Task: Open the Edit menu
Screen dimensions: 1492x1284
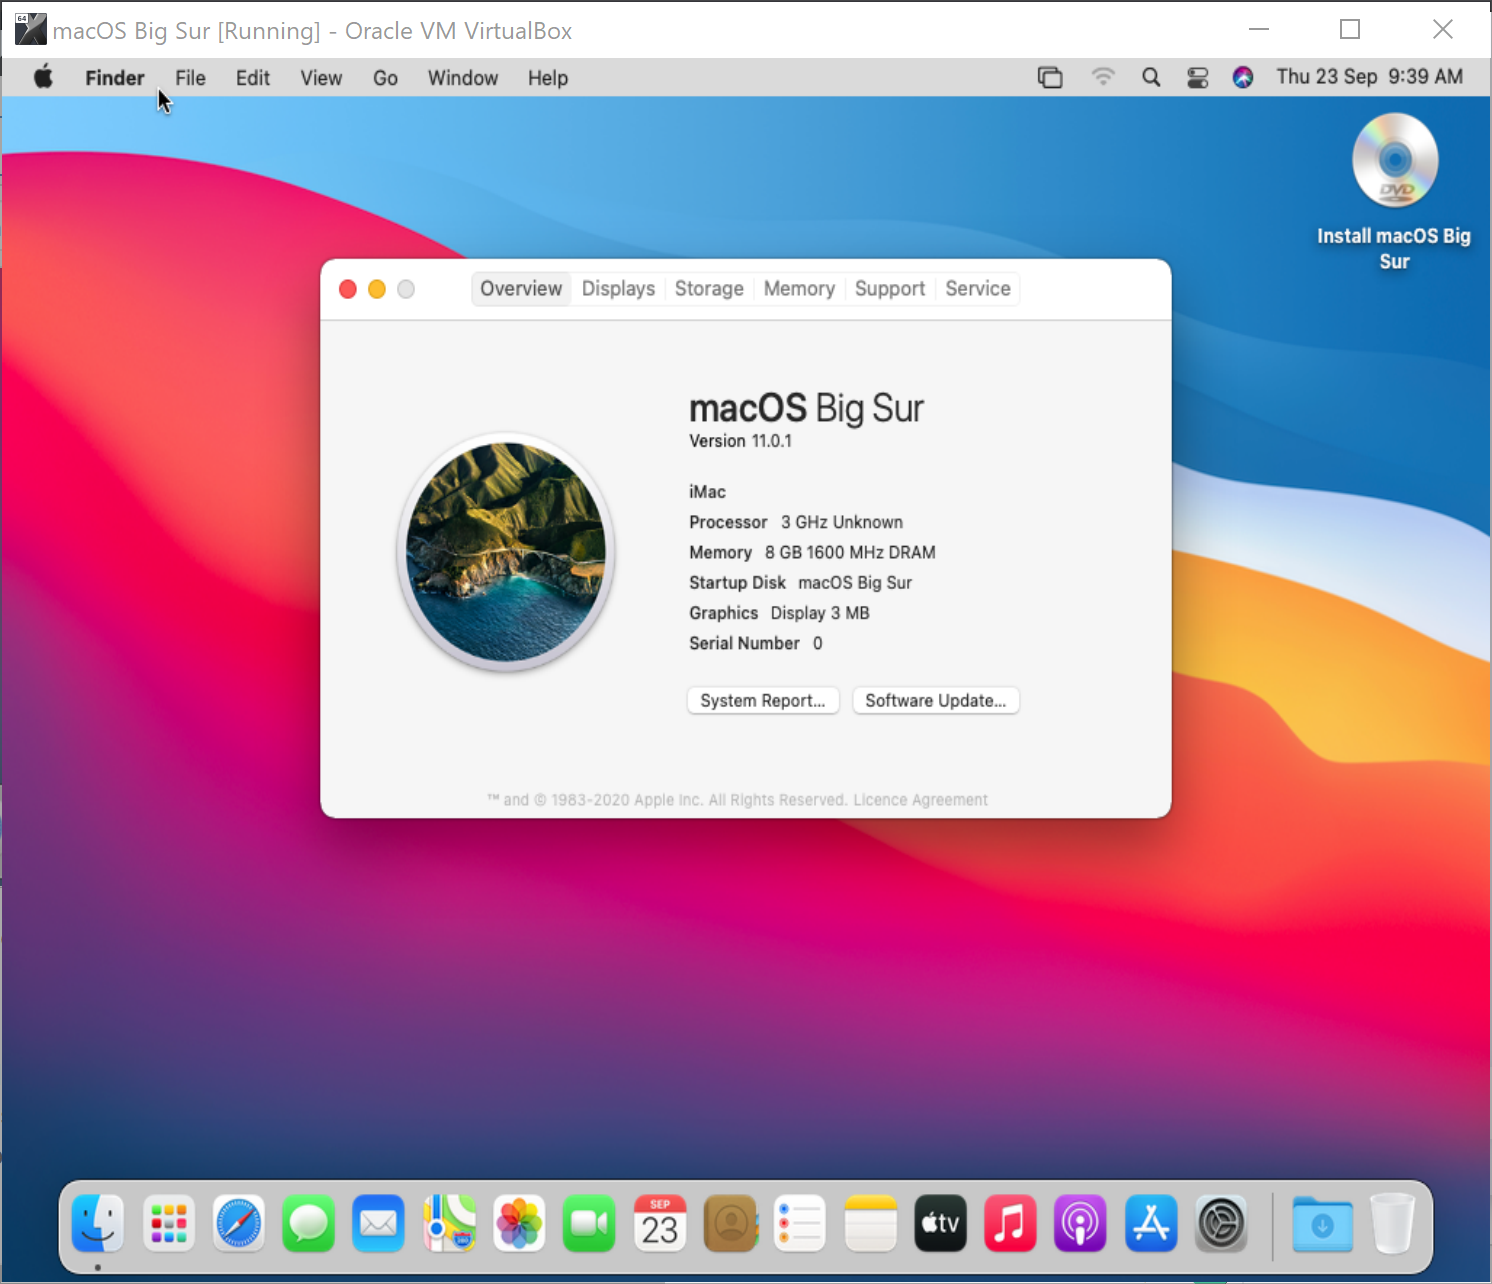Action: pyautogui.click(x=253, y=78)
